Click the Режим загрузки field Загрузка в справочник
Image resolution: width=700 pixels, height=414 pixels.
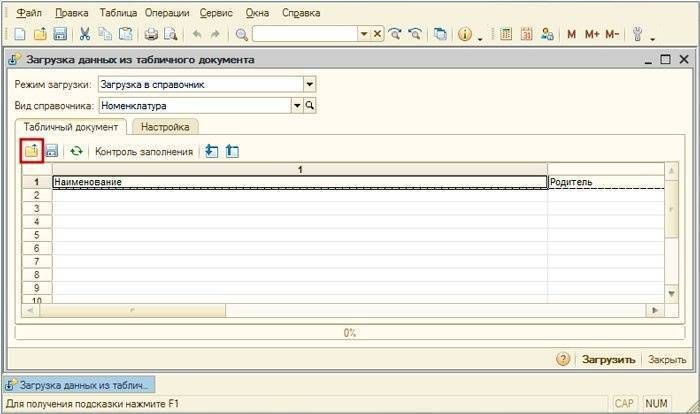[201, 84]
